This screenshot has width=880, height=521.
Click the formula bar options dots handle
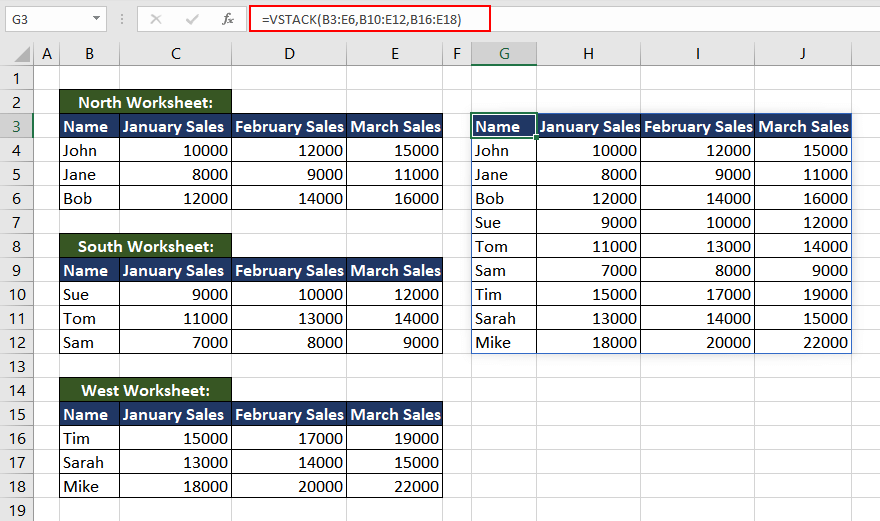pyautogui.click(x=122, y=20)
